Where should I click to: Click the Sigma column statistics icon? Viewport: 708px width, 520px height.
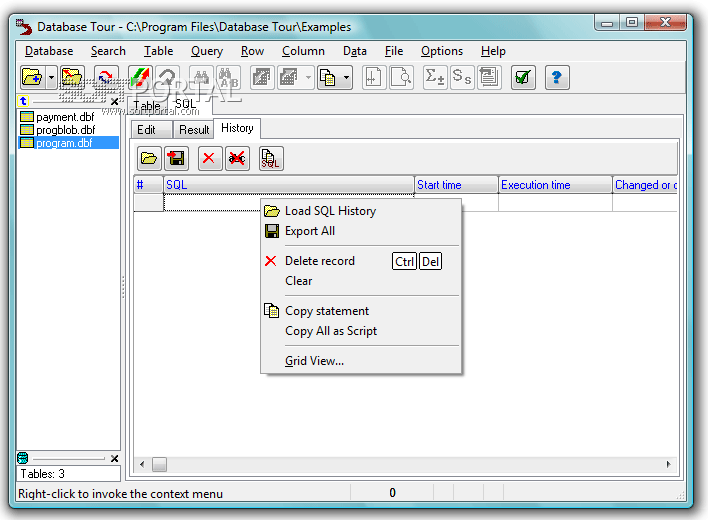435,78
